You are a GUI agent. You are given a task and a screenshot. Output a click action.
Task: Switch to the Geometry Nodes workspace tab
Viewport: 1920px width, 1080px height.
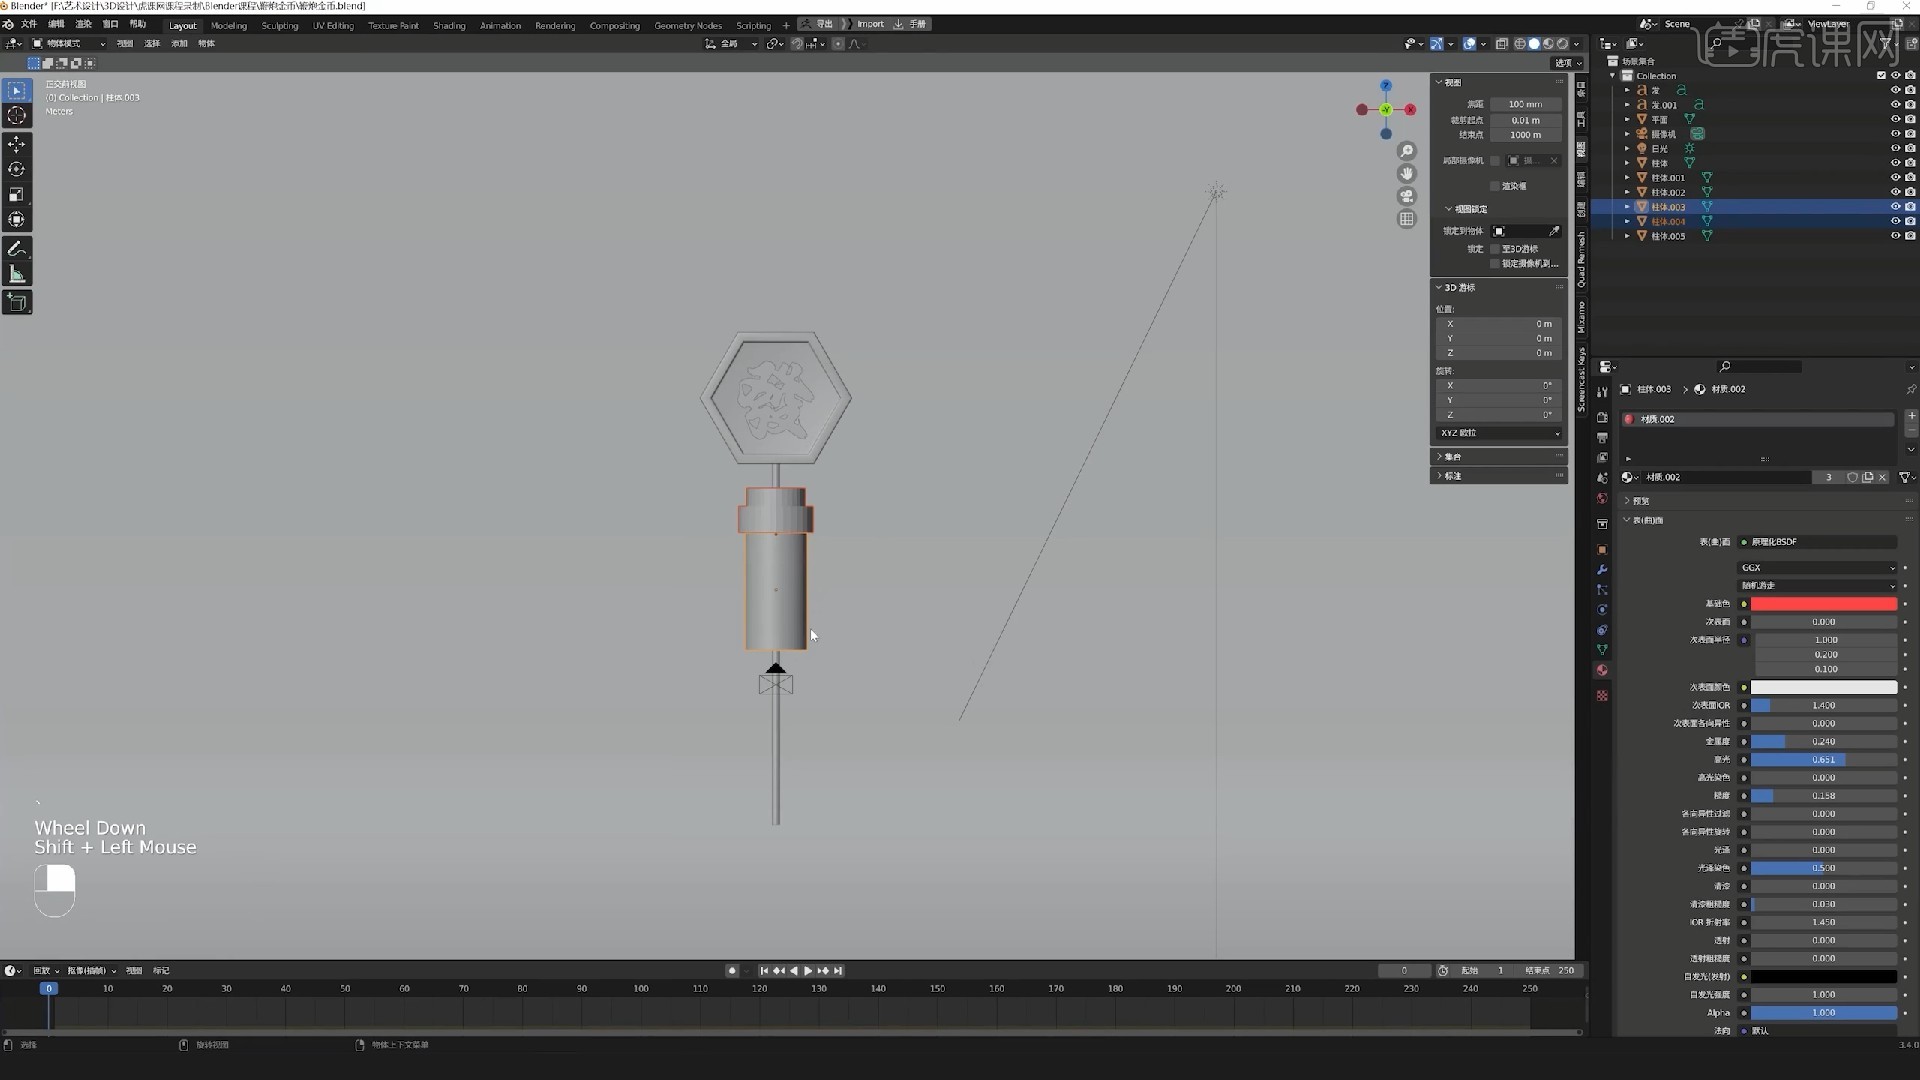688,26
